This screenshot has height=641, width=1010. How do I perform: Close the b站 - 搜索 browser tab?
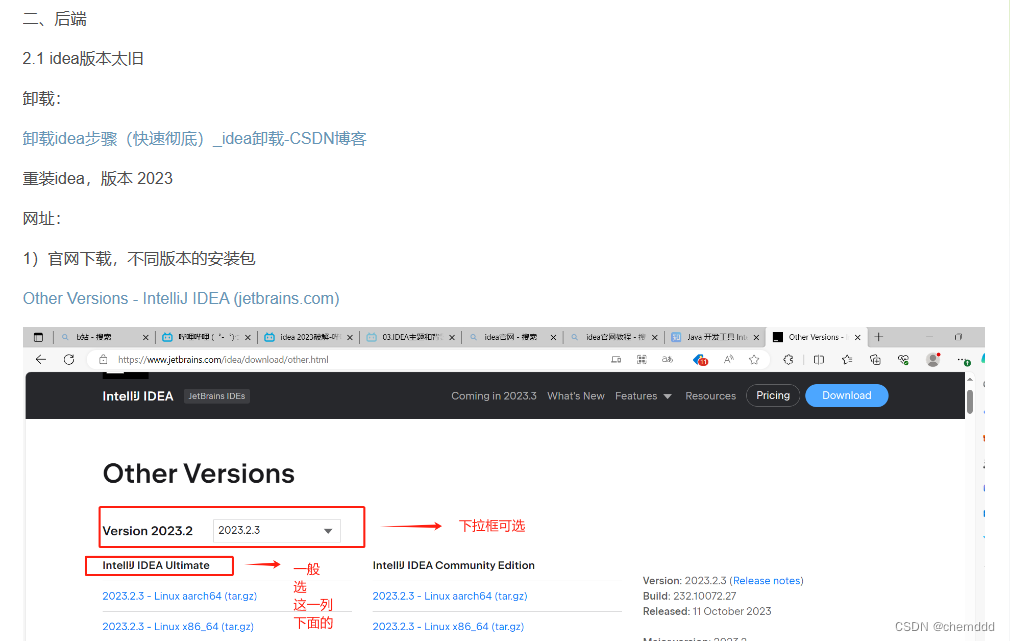click(x=145, y=337)
